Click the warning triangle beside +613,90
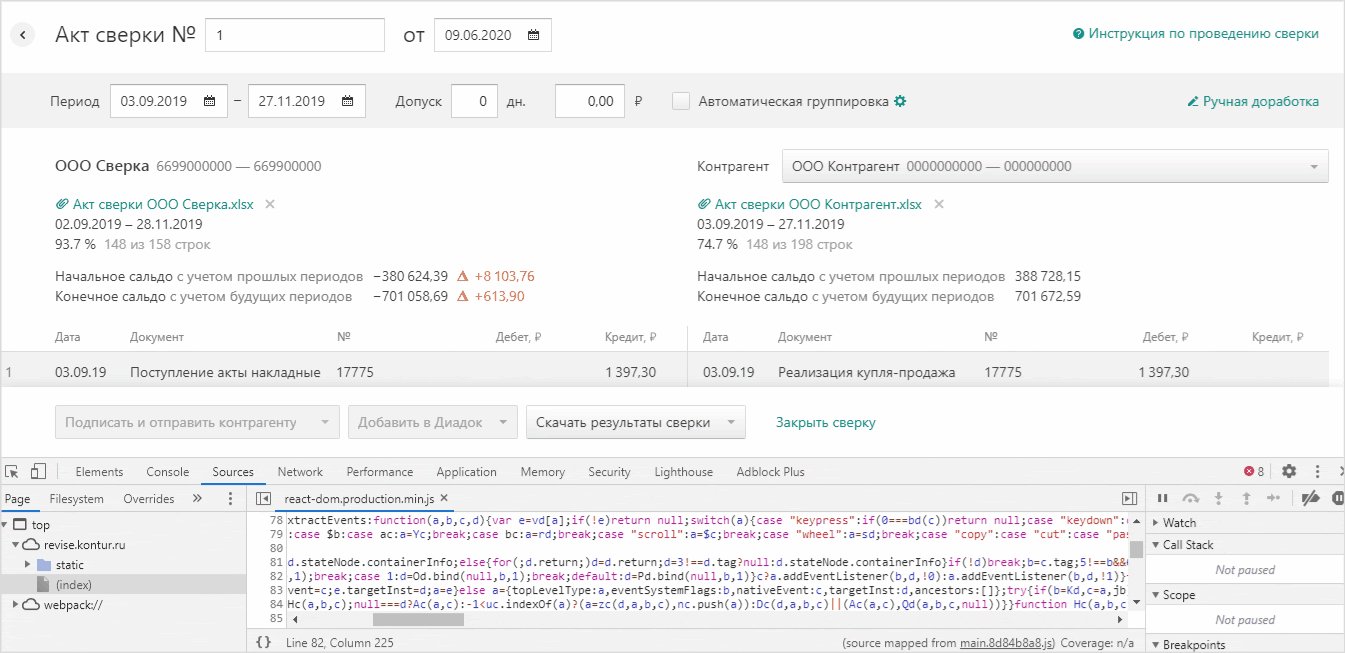 (463, 296)
